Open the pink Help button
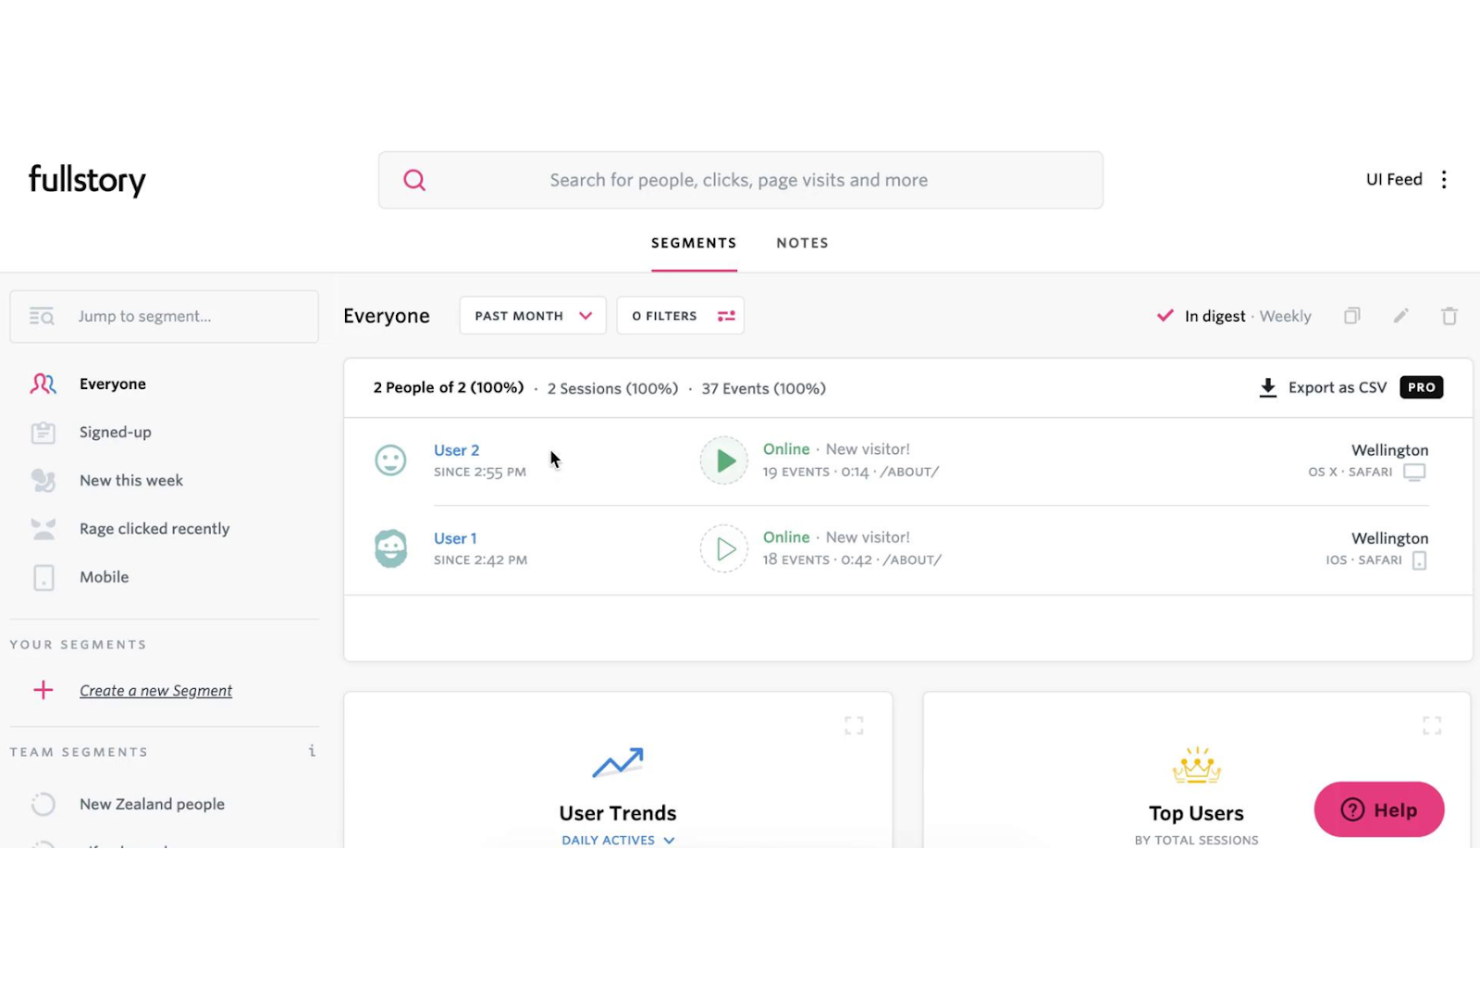 [1378, 810]
